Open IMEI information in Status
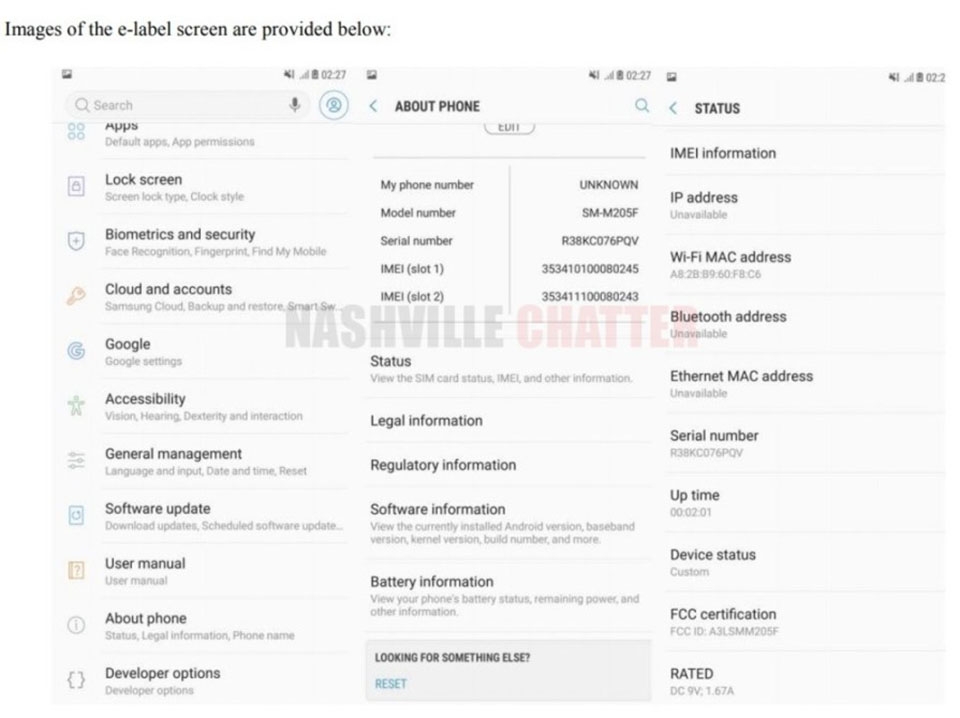The width and height of the screenshot is (960, 718). (805, 153)
